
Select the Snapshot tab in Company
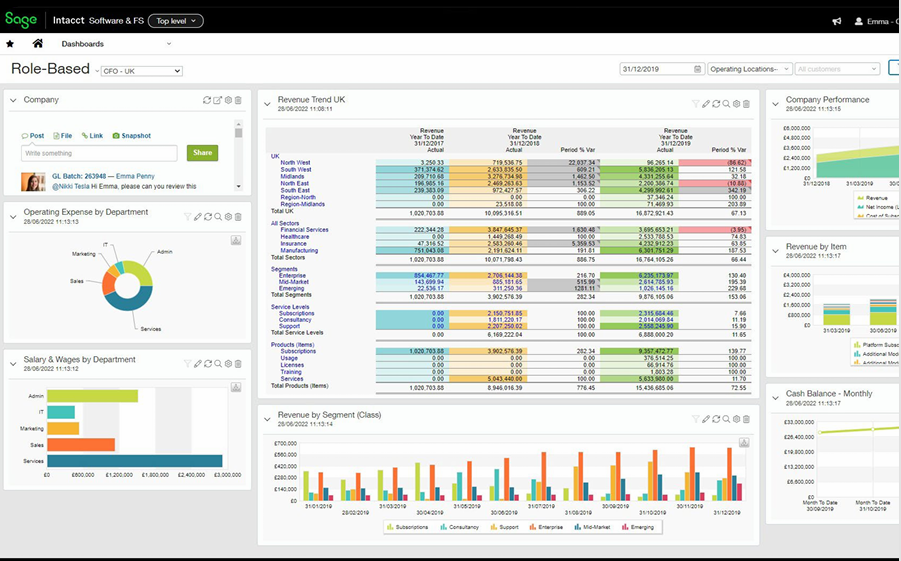pos(132,136)
